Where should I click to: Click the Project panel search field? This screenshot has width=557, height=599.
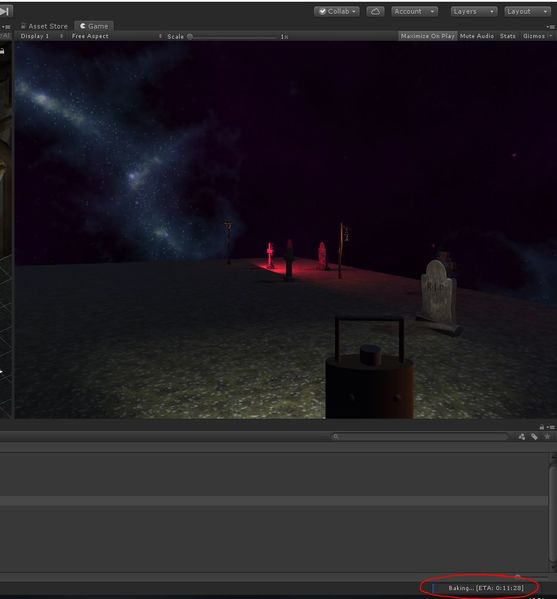point(419,436)
